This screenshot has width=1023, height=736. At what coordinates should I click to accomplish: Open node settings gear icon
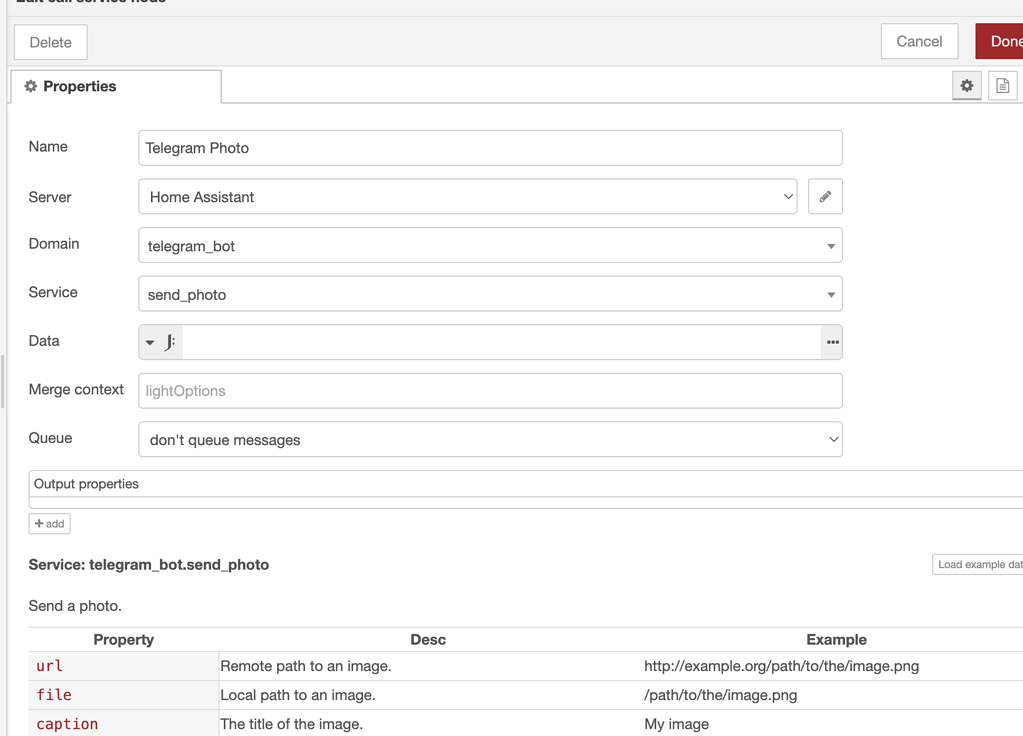tap(966, 85)
